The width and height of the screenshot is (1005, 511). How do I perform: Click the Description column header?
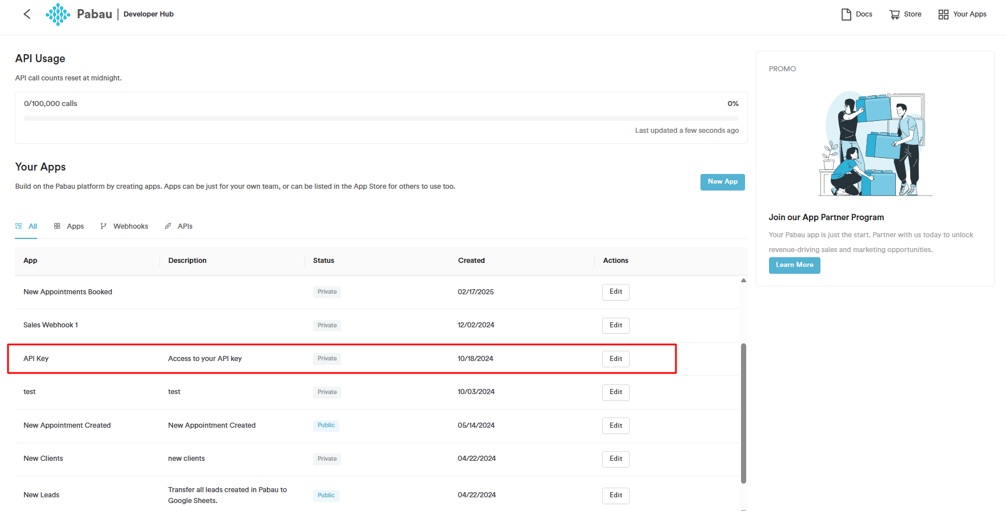point(187,260)
